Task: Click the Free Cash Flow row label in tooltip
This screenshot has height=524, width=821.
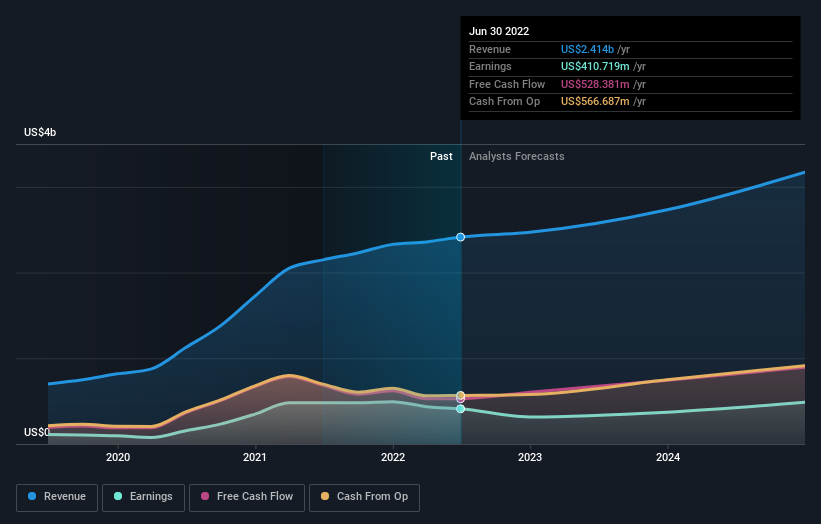Action: point(507,84)
